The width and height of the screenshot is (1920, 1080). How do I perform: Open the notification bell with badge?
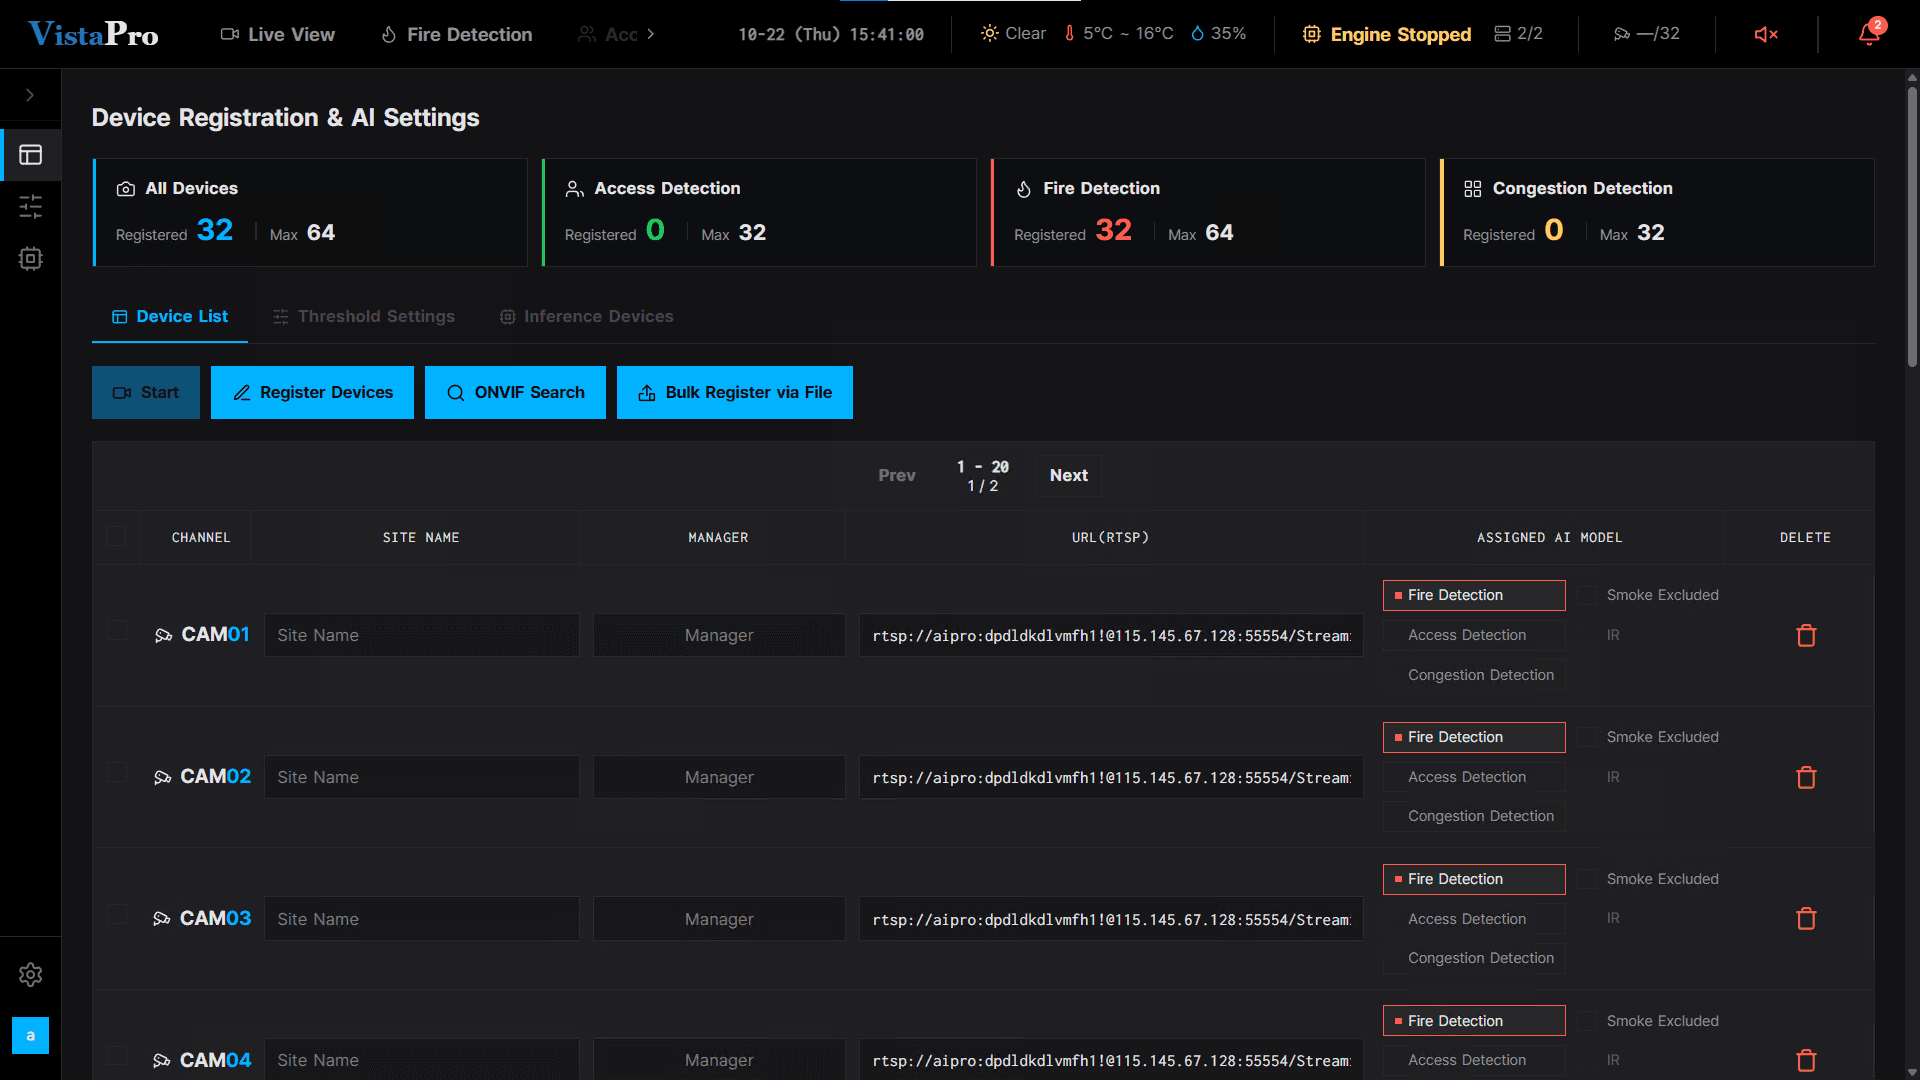point(1870,33)
